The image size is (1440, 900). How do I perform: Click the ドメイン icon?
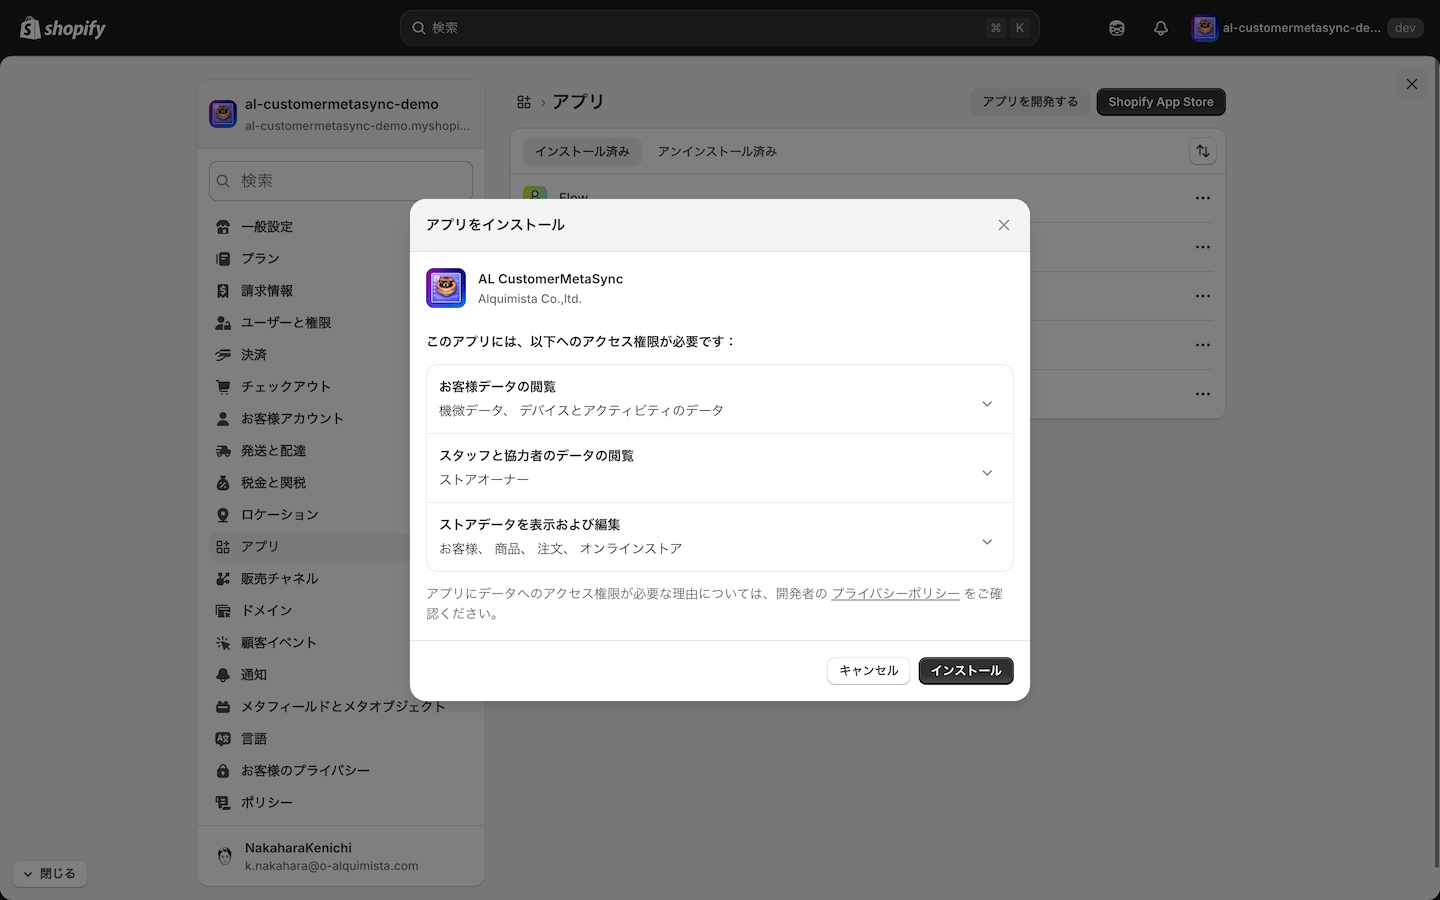click(x=223, y=611)
